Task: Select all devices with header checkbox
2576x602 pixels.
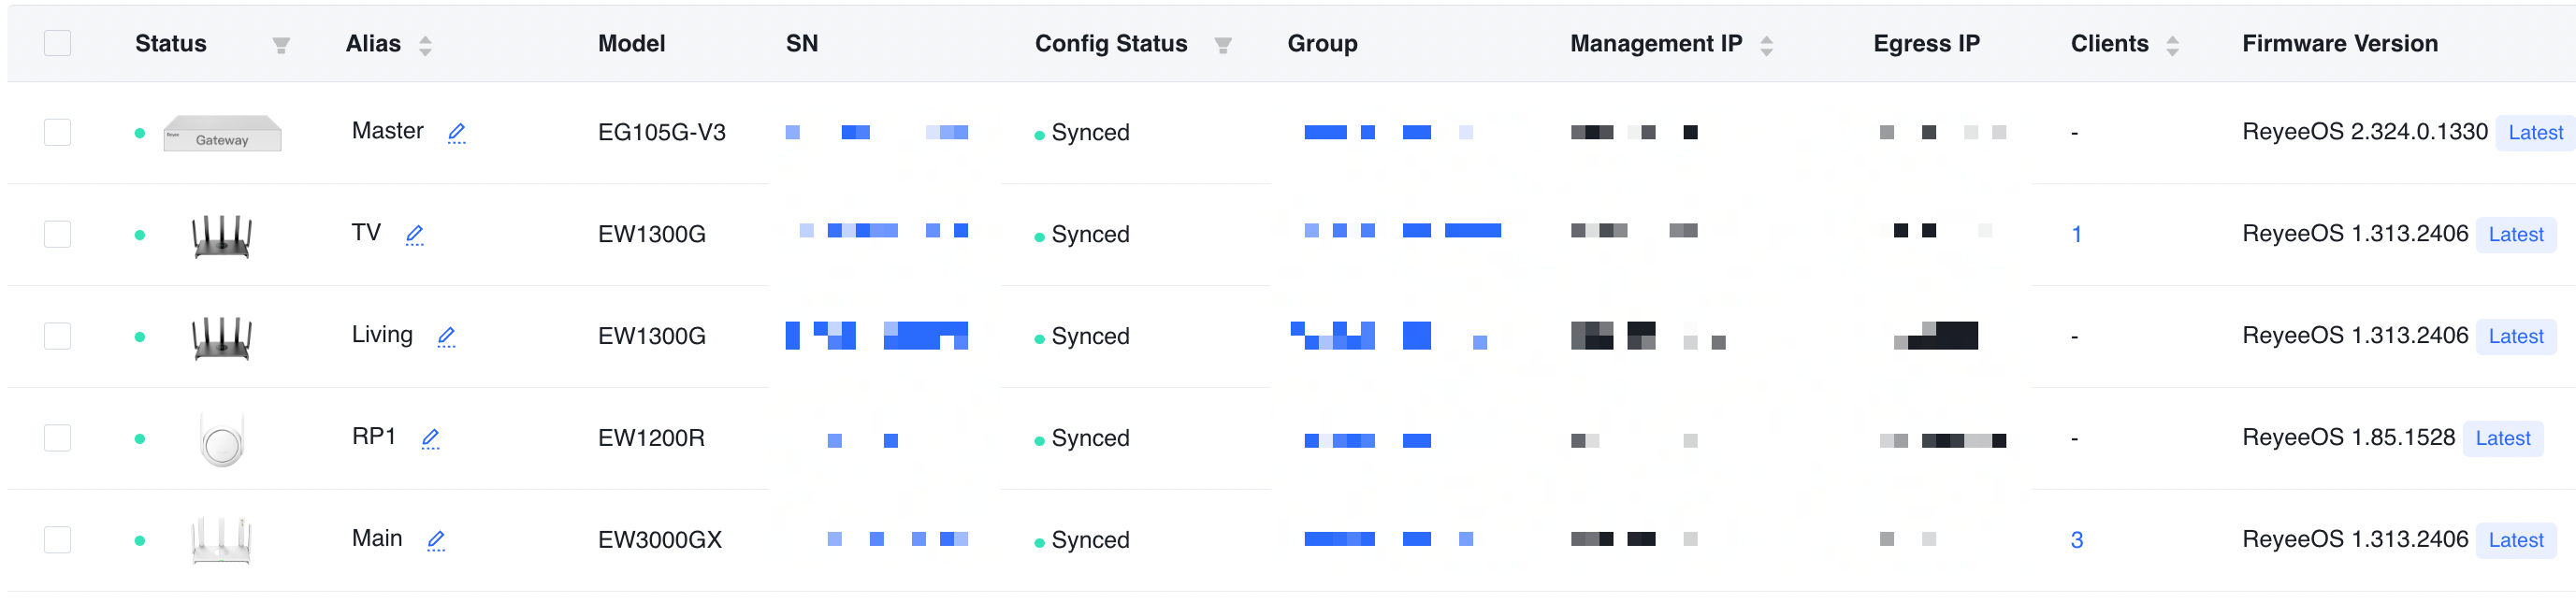Action: 58,43
